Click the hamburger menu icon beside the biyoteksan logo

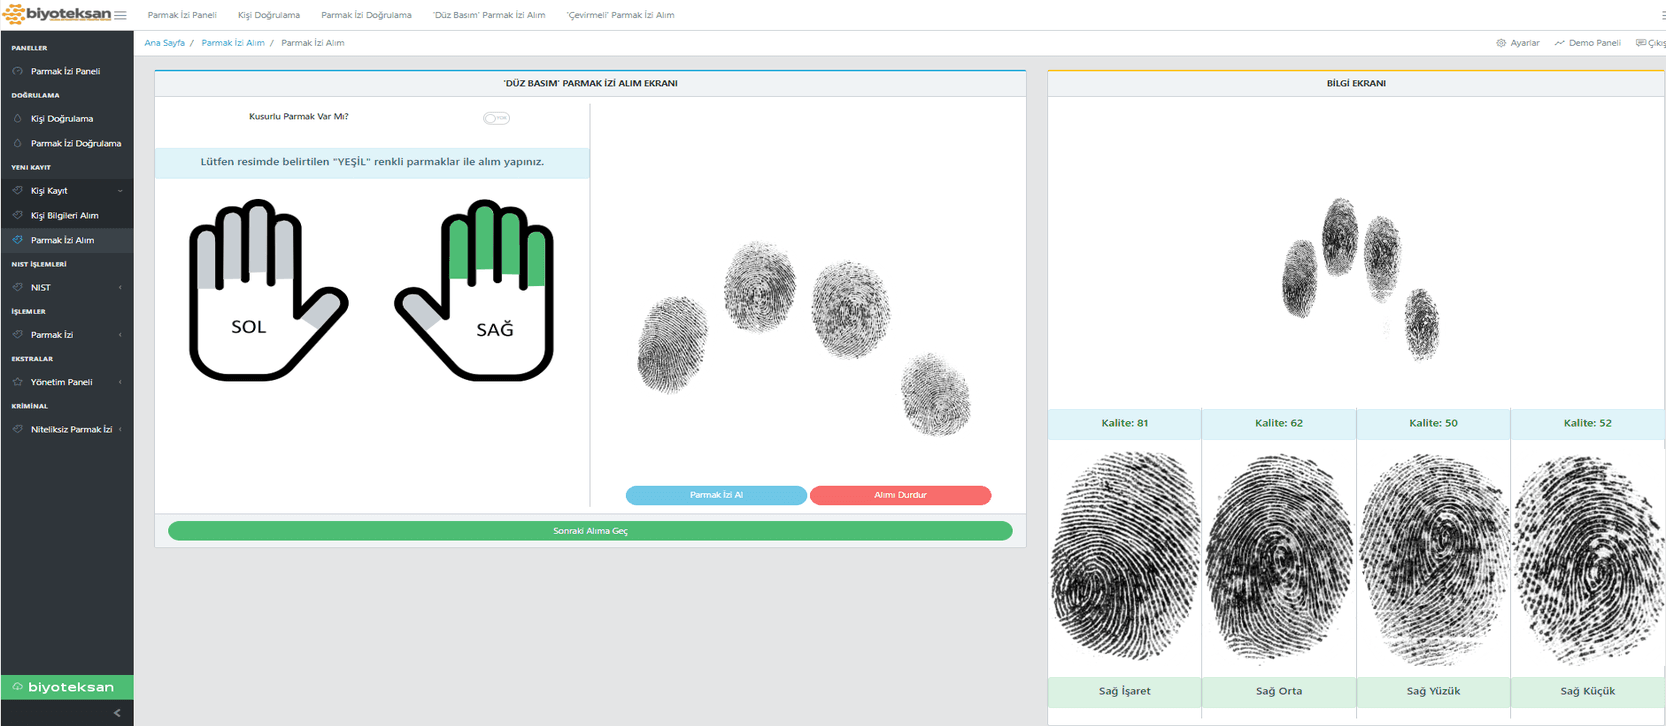click(120, 15)
